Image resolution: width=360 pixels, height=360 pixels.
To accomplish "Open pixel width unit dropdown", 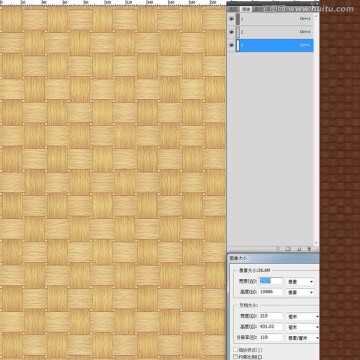I will (300, 282).
